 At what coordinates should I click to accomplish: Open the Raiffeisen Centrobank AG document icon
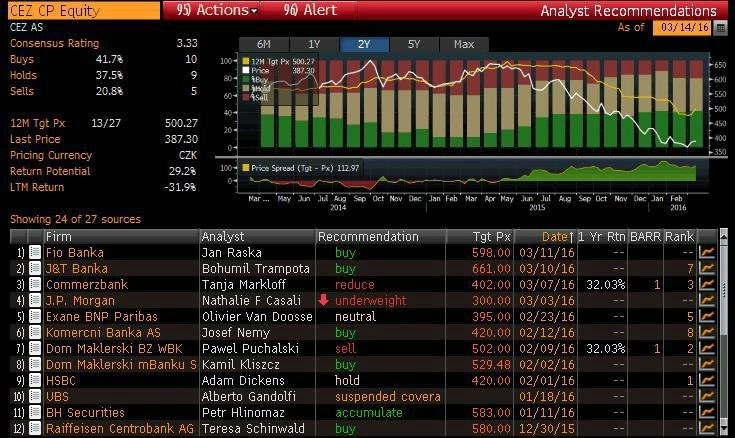pos(35,428)
